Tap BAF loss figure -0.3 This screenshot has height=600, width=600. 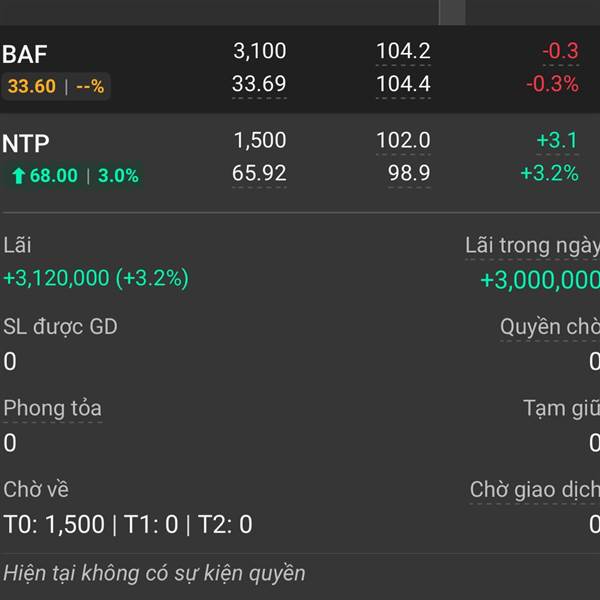[561, 51]
